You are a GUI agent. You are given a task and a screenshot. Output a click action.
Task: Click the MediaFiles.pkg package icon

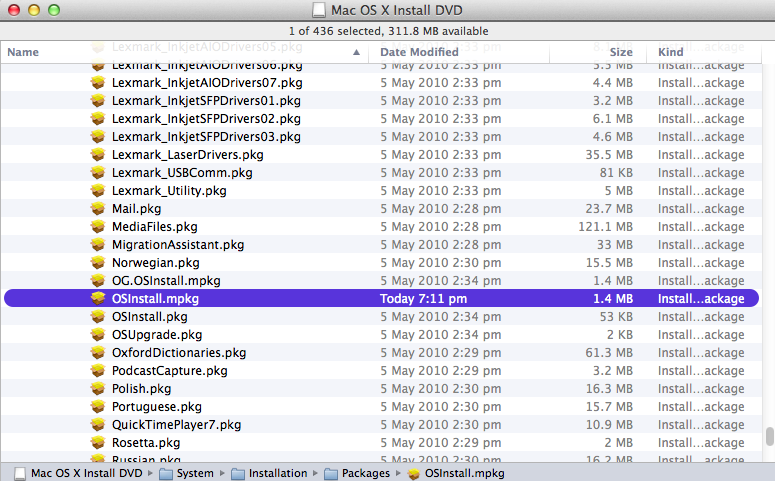[98, 226]
